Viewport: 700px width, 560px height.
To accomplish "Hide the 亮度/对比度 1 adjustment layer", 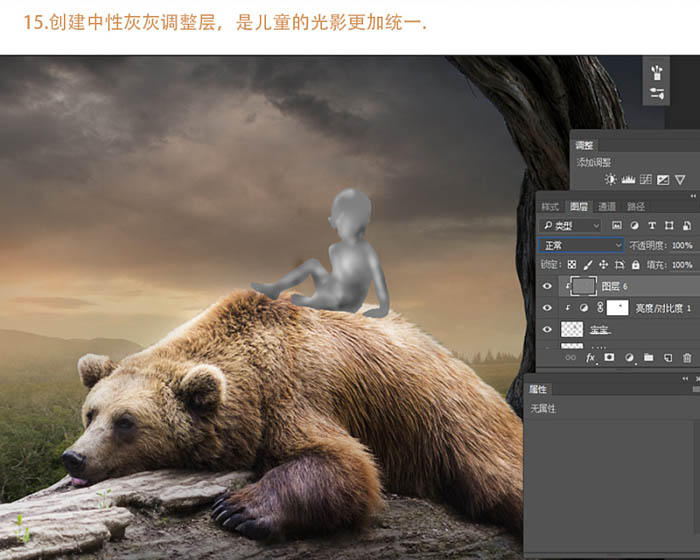I will 547,308.
